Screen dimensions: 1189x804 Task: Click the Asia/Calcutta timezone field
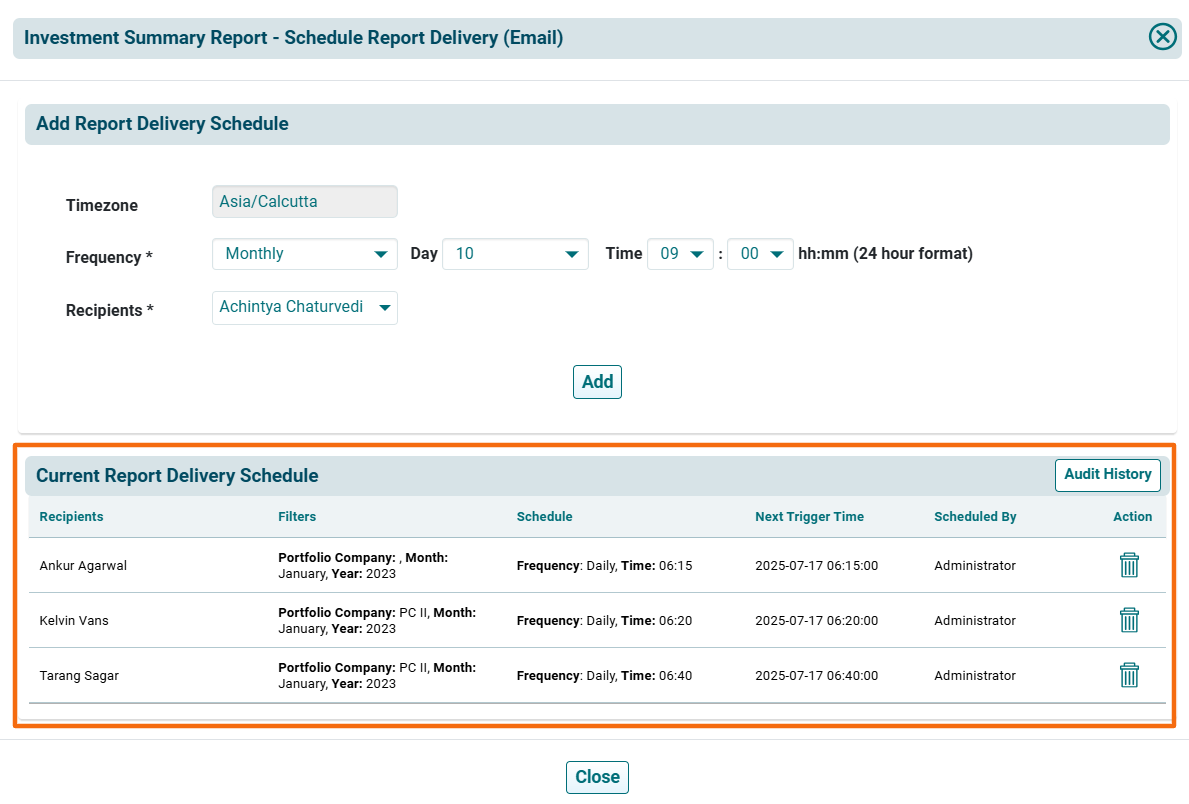point(305,202)
